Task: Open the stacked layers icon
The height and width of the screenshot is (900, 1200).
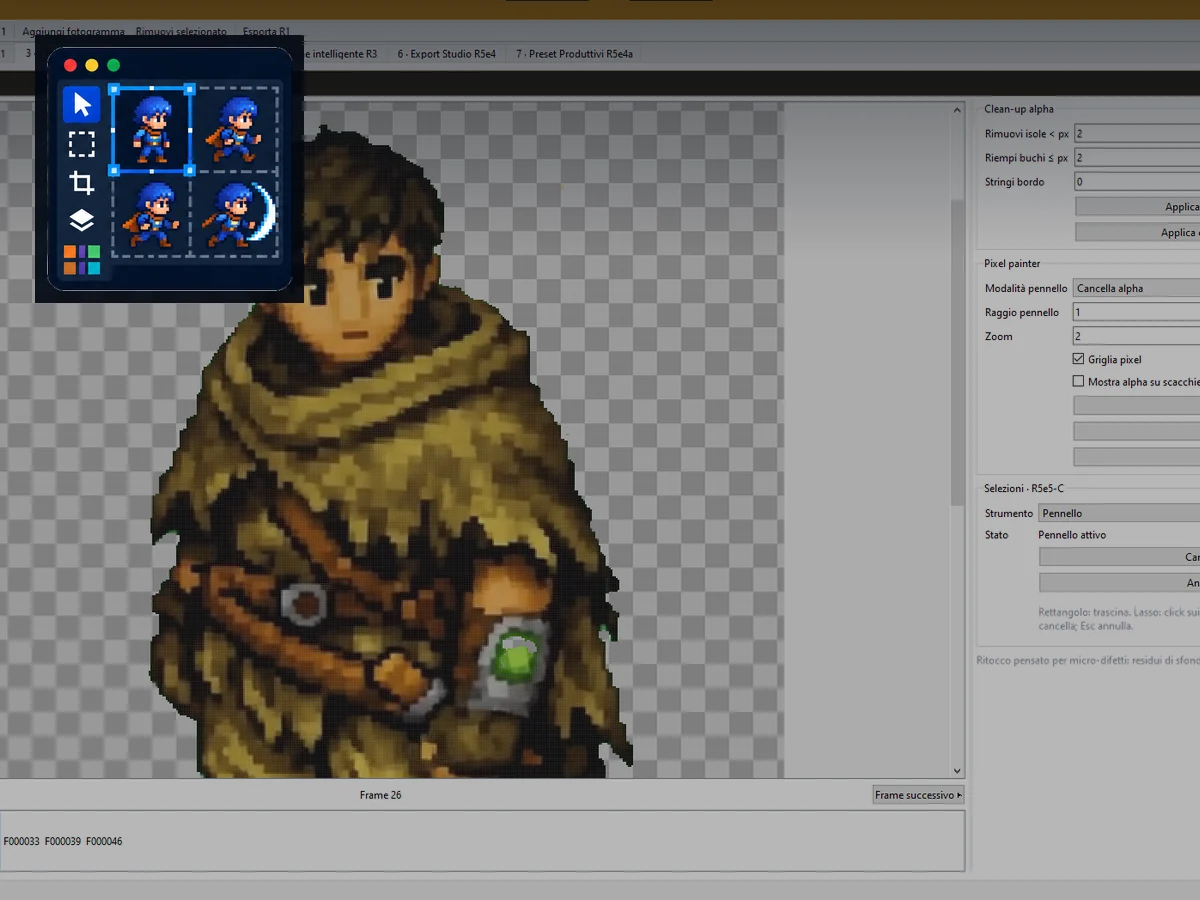Action: point(82,221)
